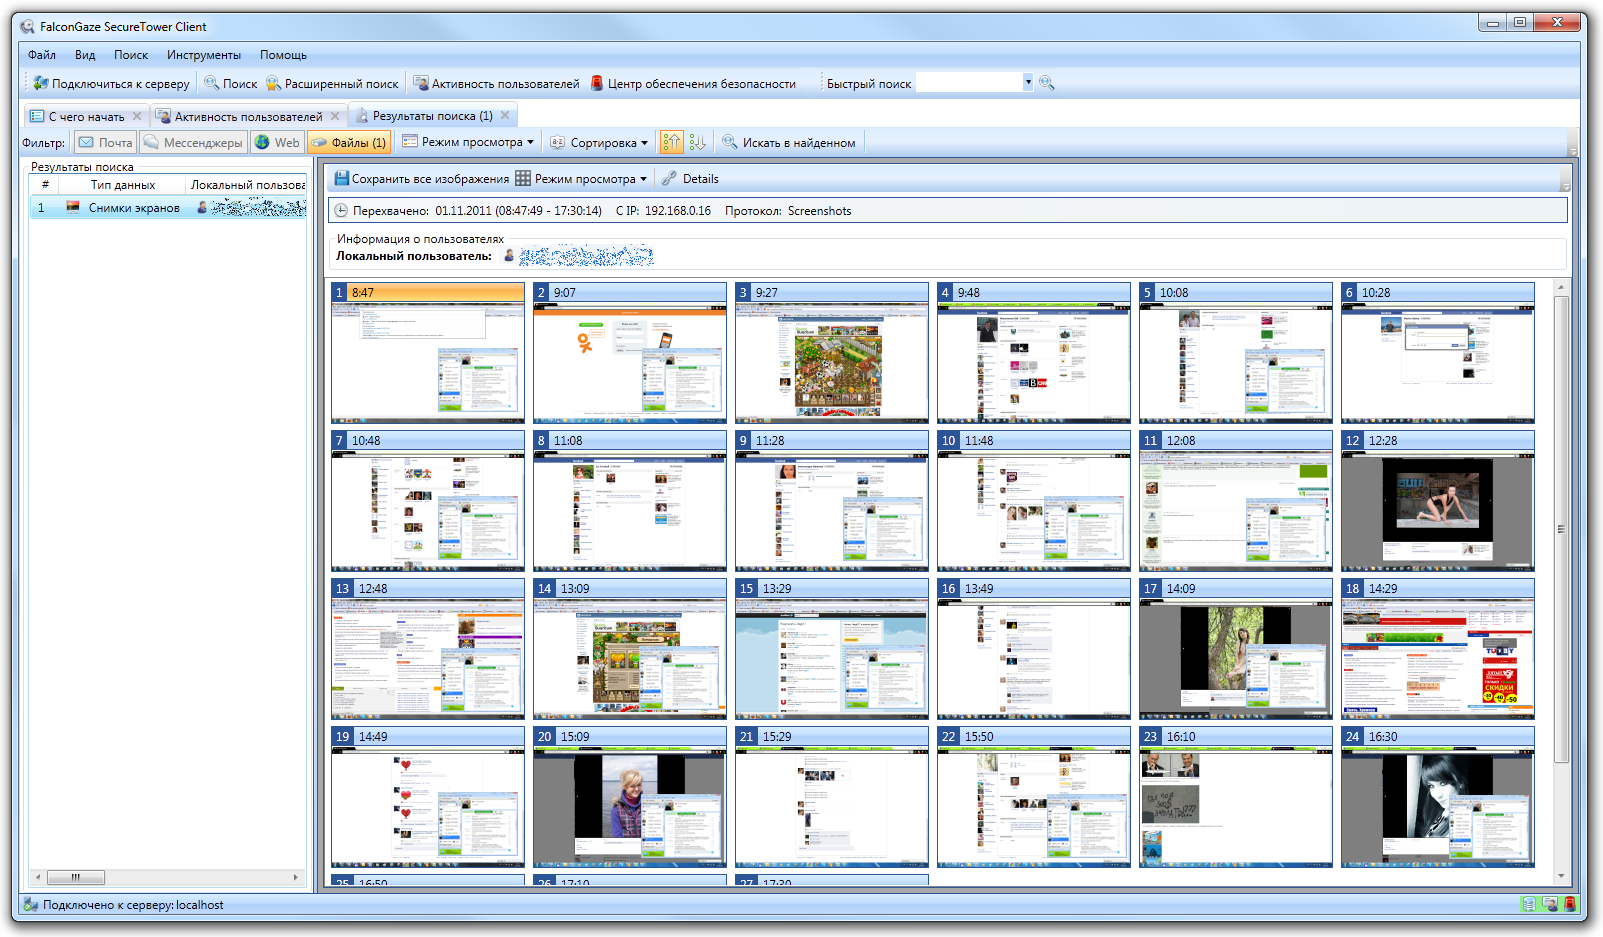Select the ascending sort order icon
Screen dimensions: 1603x937
tap(671, 143)
